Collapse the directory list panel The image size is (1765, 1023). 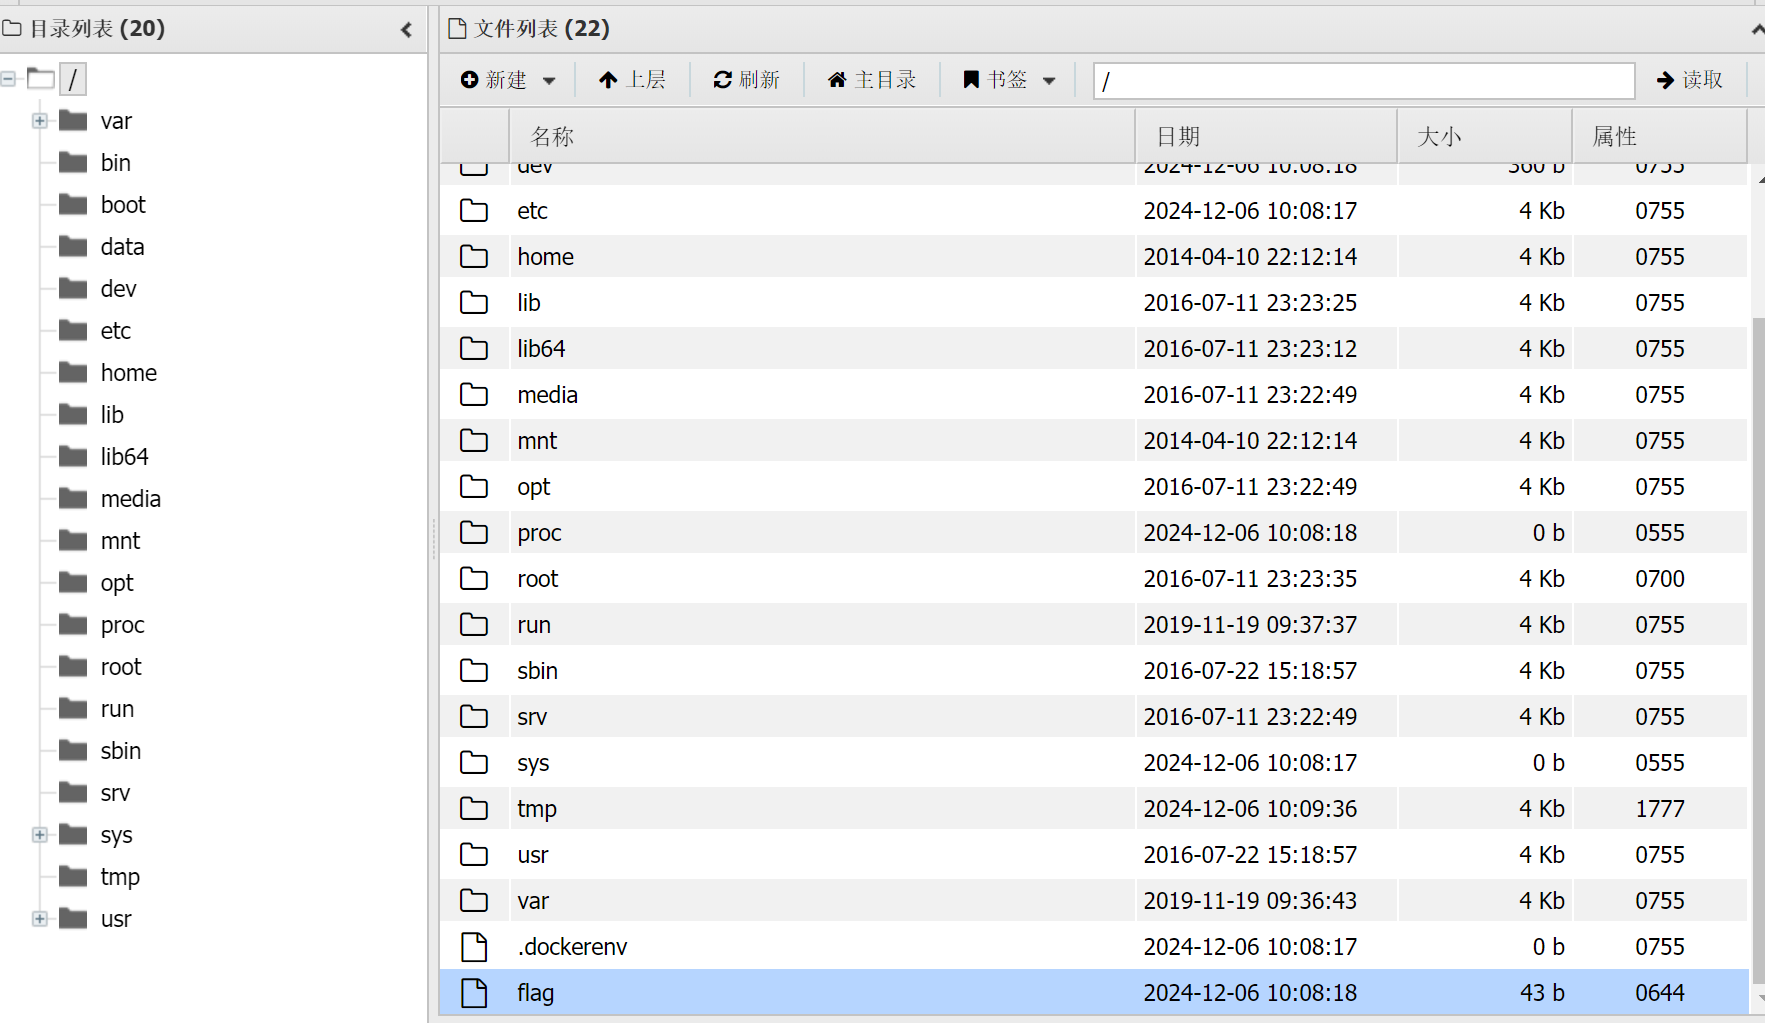(x=406, y=29)
